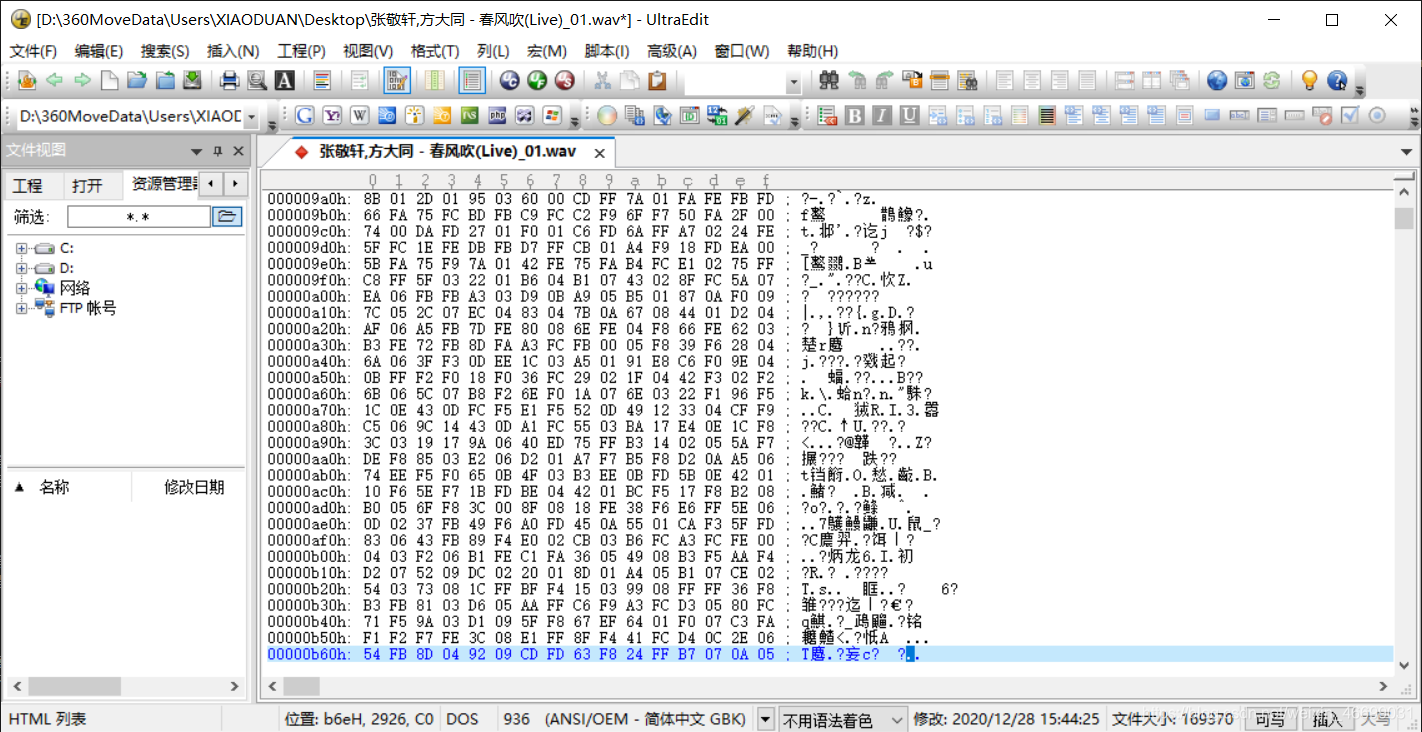Click the HTML Italic I icon
The width and height of the screenshot is (1422, 732).
[882, 116]
